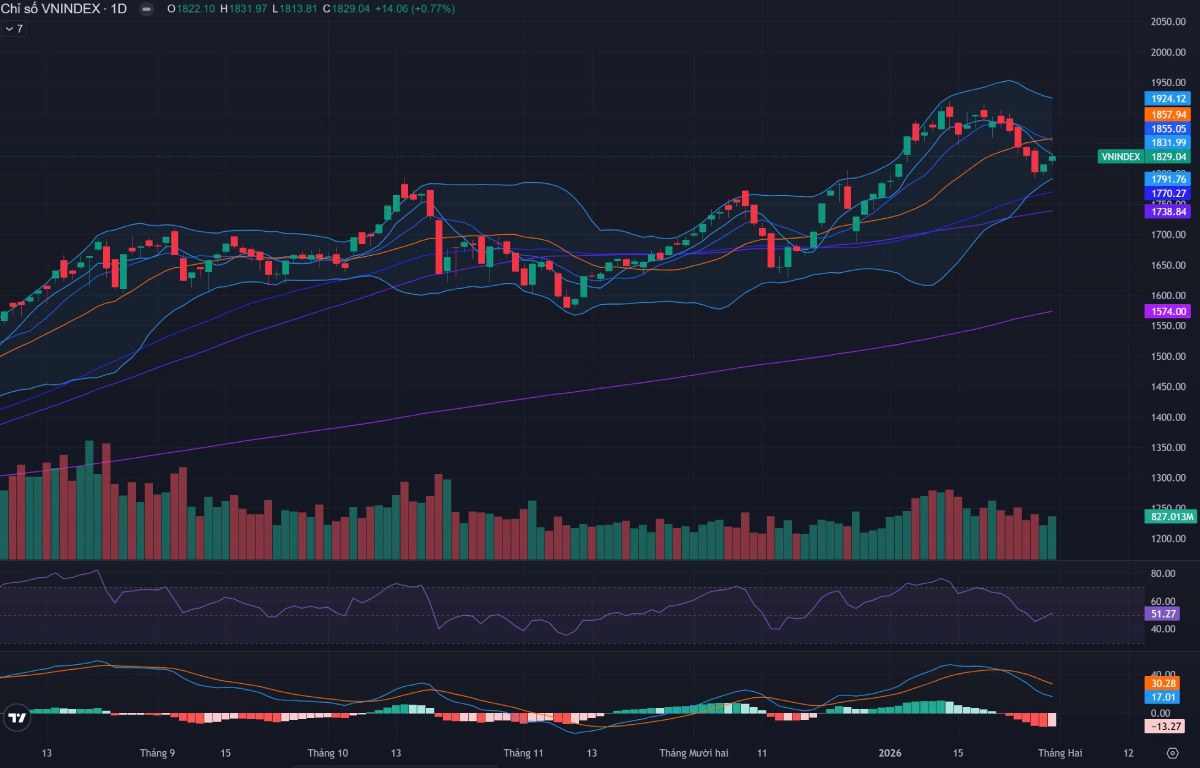Click the +14.06 (+0.77%) change value
The image size is (1200, 768).
tap(415, 9)
